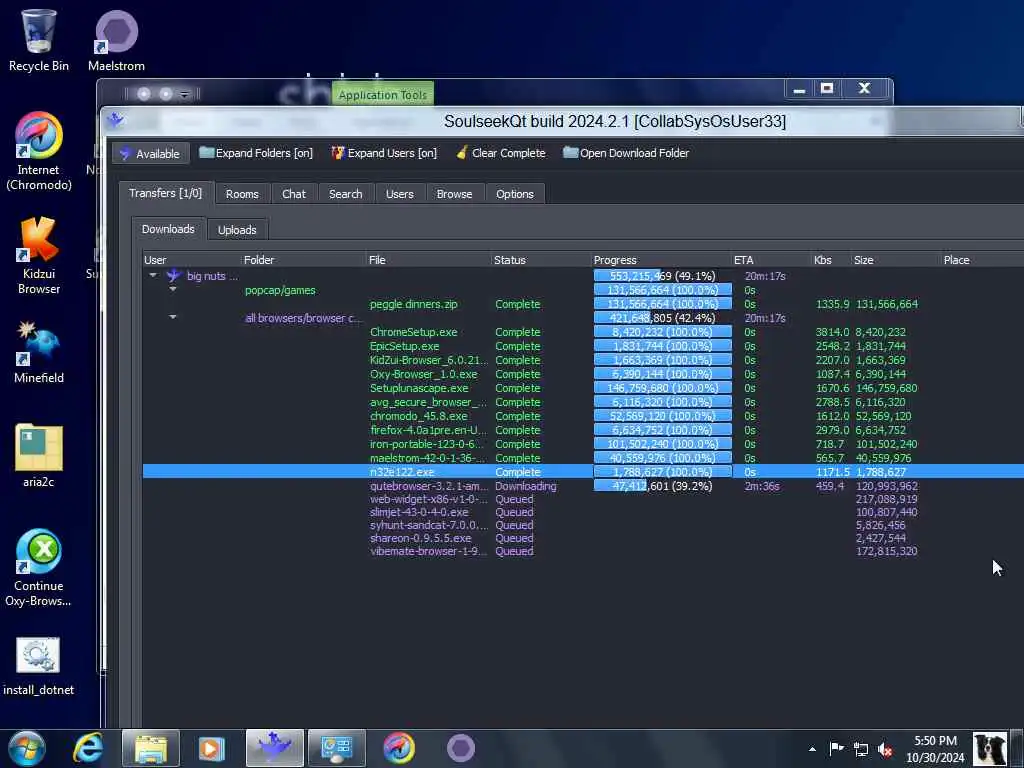Open the Kidzui Browser desktop shortcut

click(39, 256)
